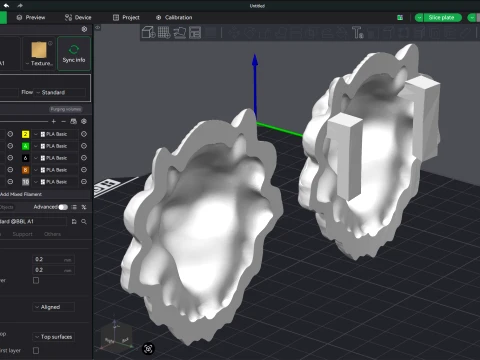Image resolution: width=480 pixels, height=360 pixels.
Task: Click the Add Mixed Filament button
Action: [x=21, y=194]
